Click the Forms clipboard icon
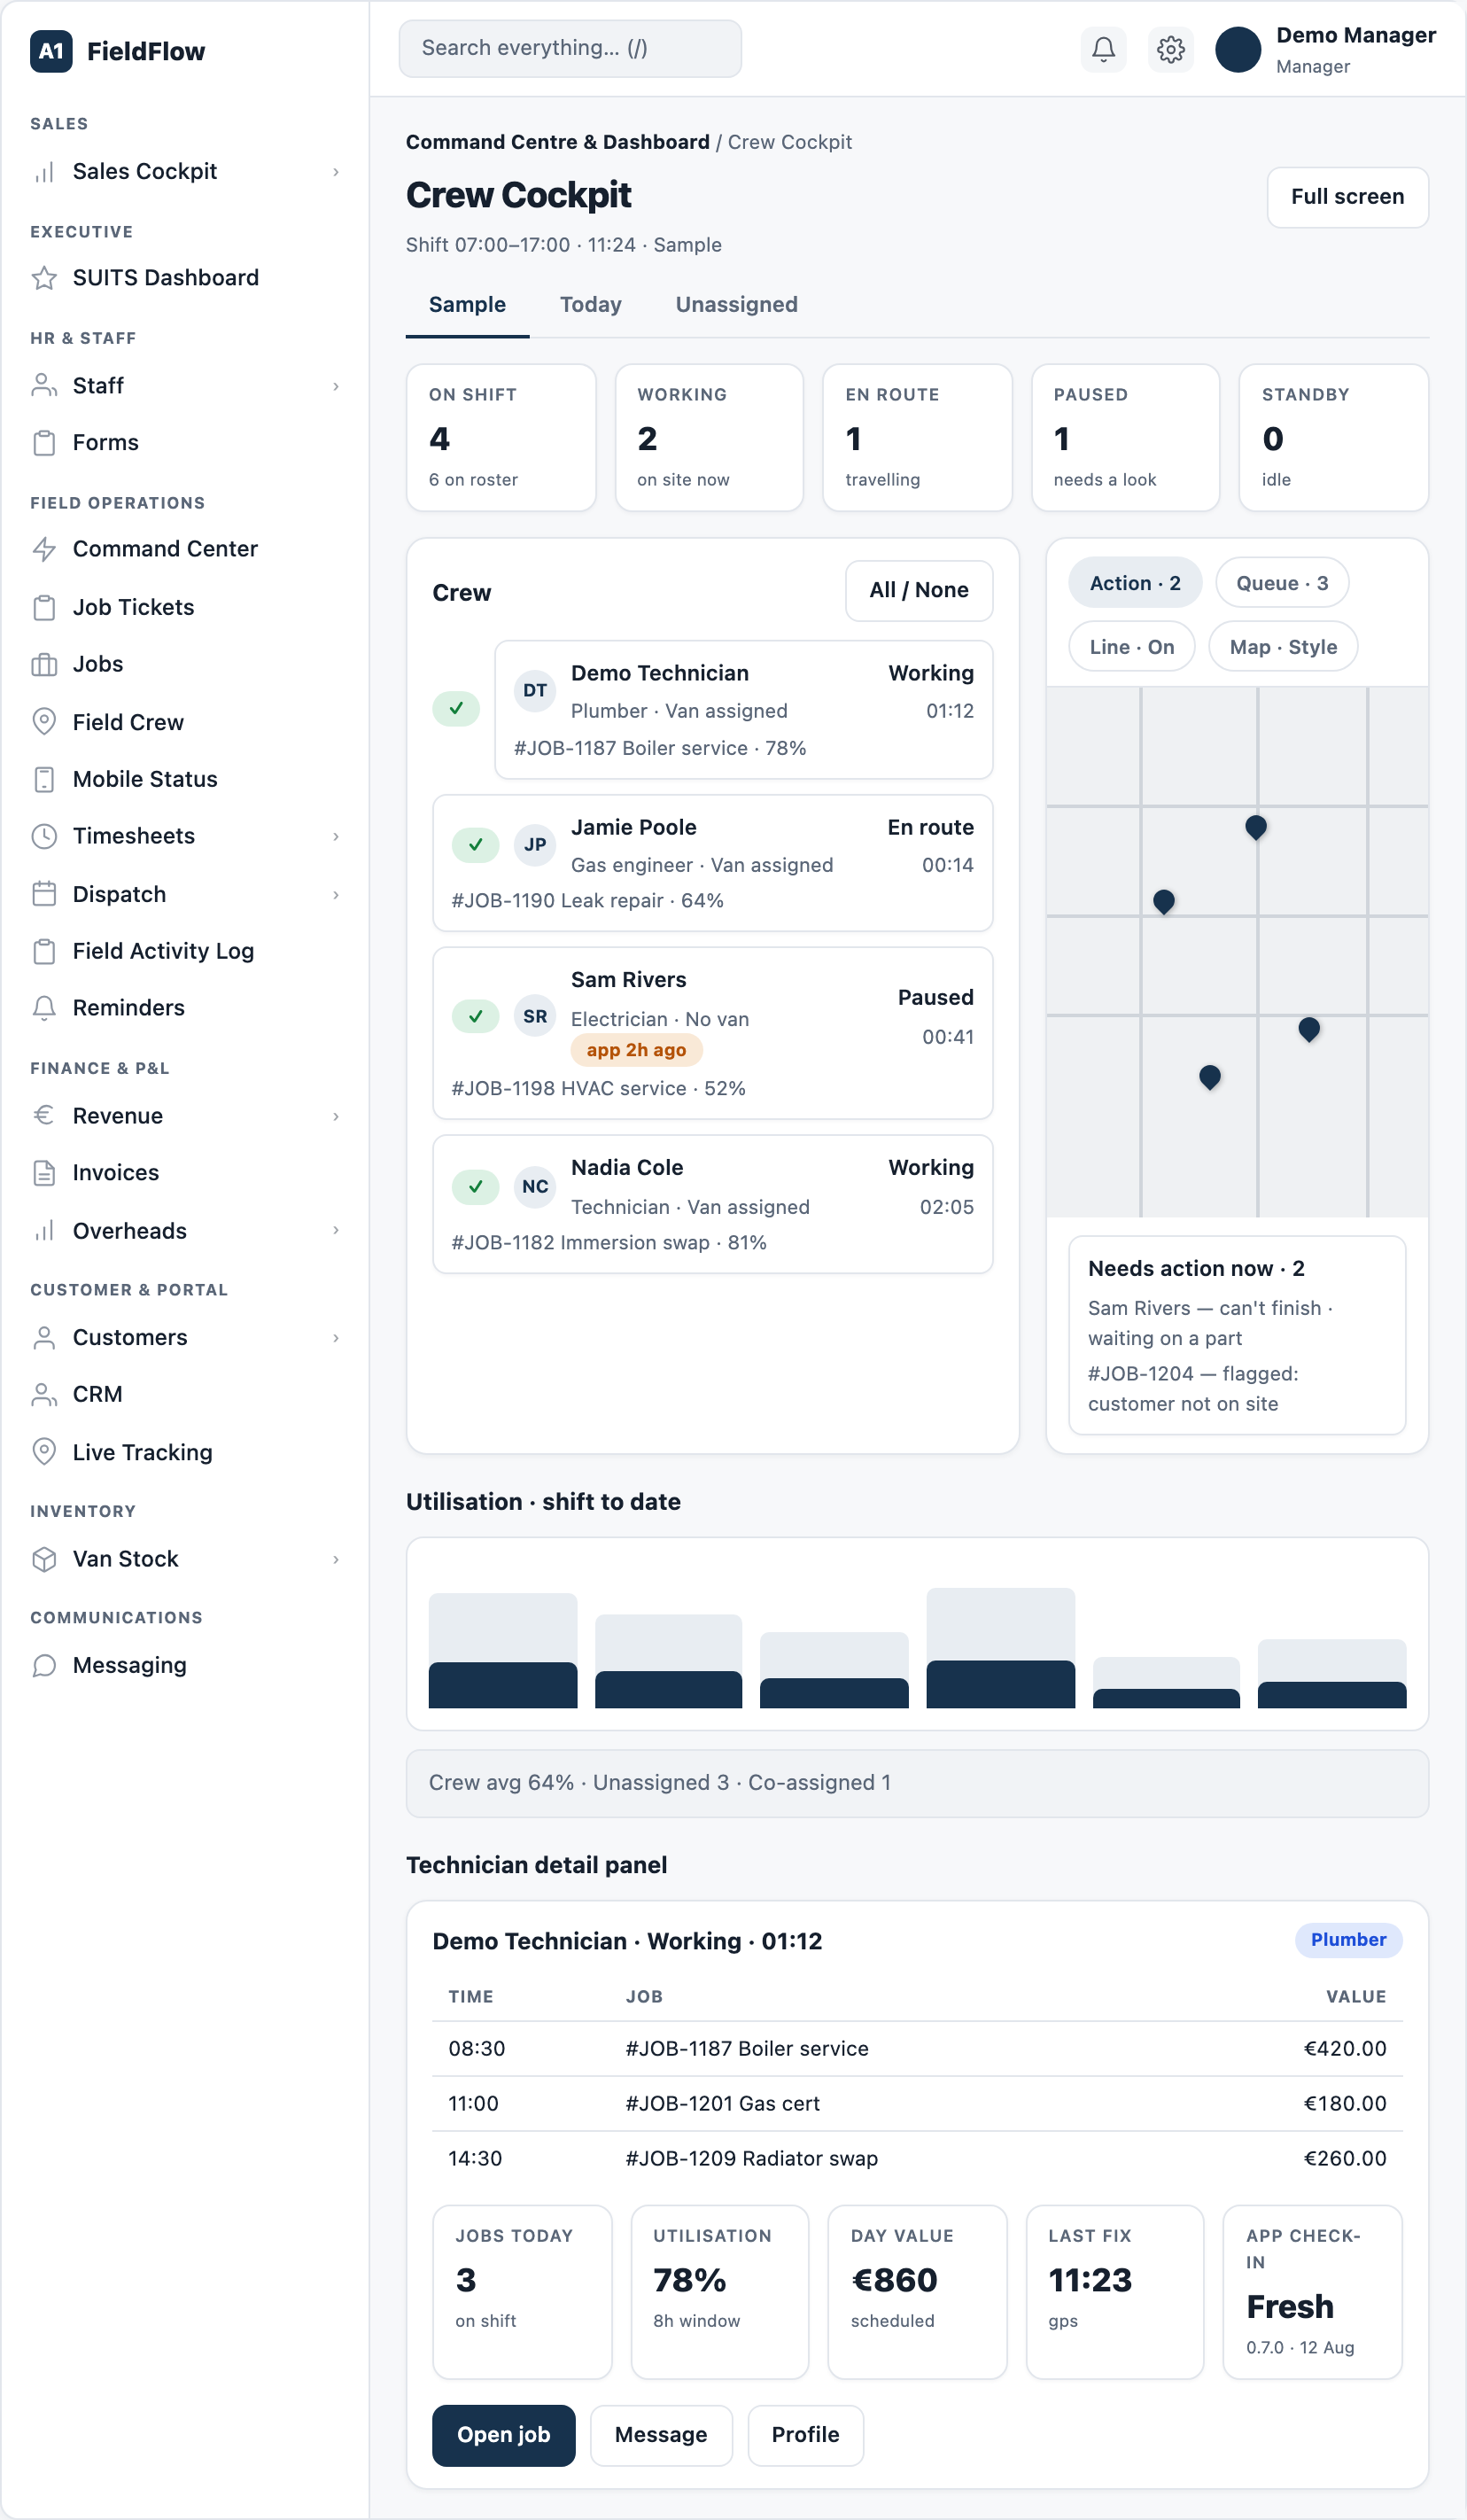Image resolution: width=1467 pixels, height=2520 pixels. pyautogui.click(x=44, y=443)
